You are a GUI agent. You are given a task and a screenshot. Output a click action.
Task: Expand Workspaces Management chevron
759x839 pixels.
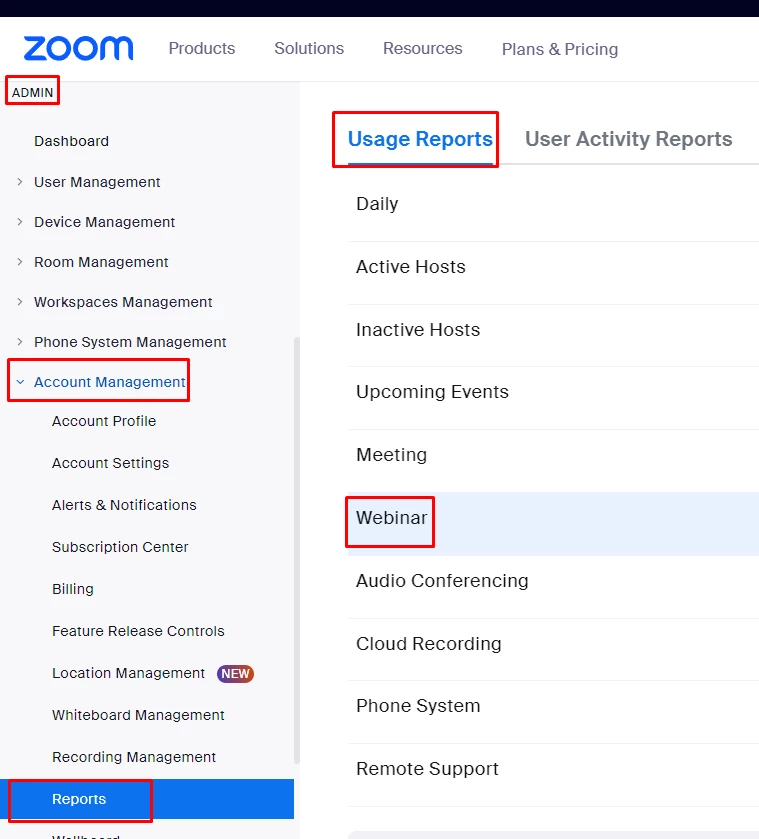pos(20,302)
